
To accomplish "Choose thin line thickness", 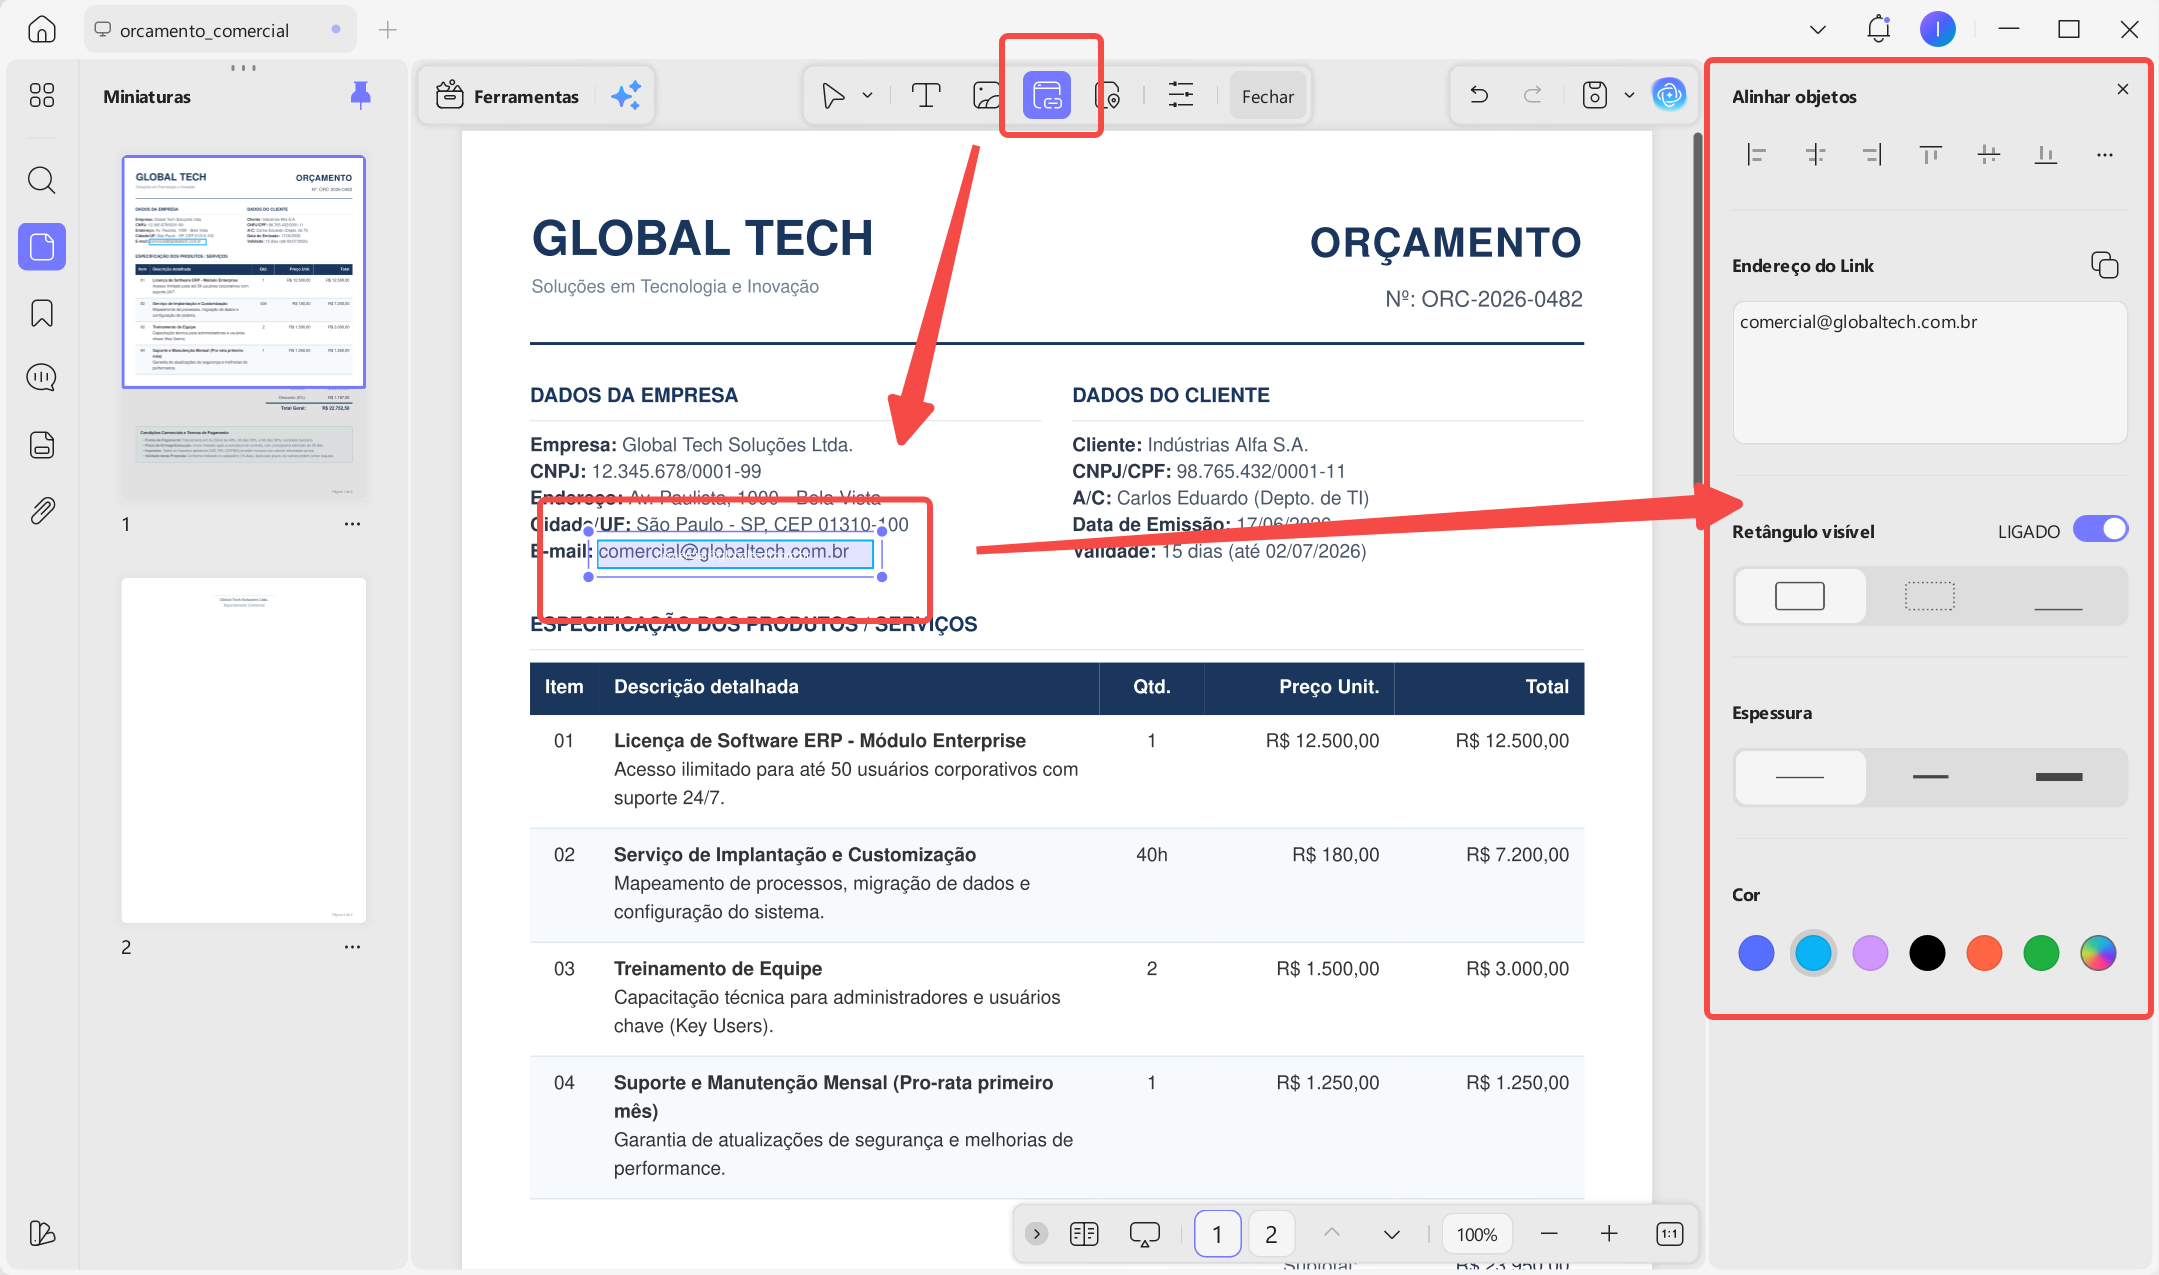I will (1800, 777).
